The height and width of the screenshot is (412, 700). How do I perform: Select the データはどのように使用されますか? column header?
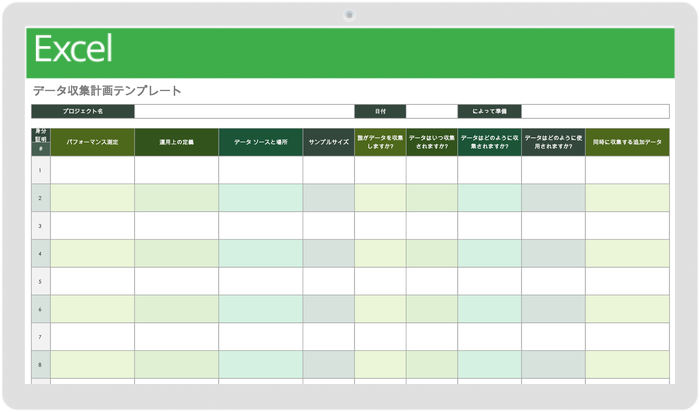(x=553, y=142)
